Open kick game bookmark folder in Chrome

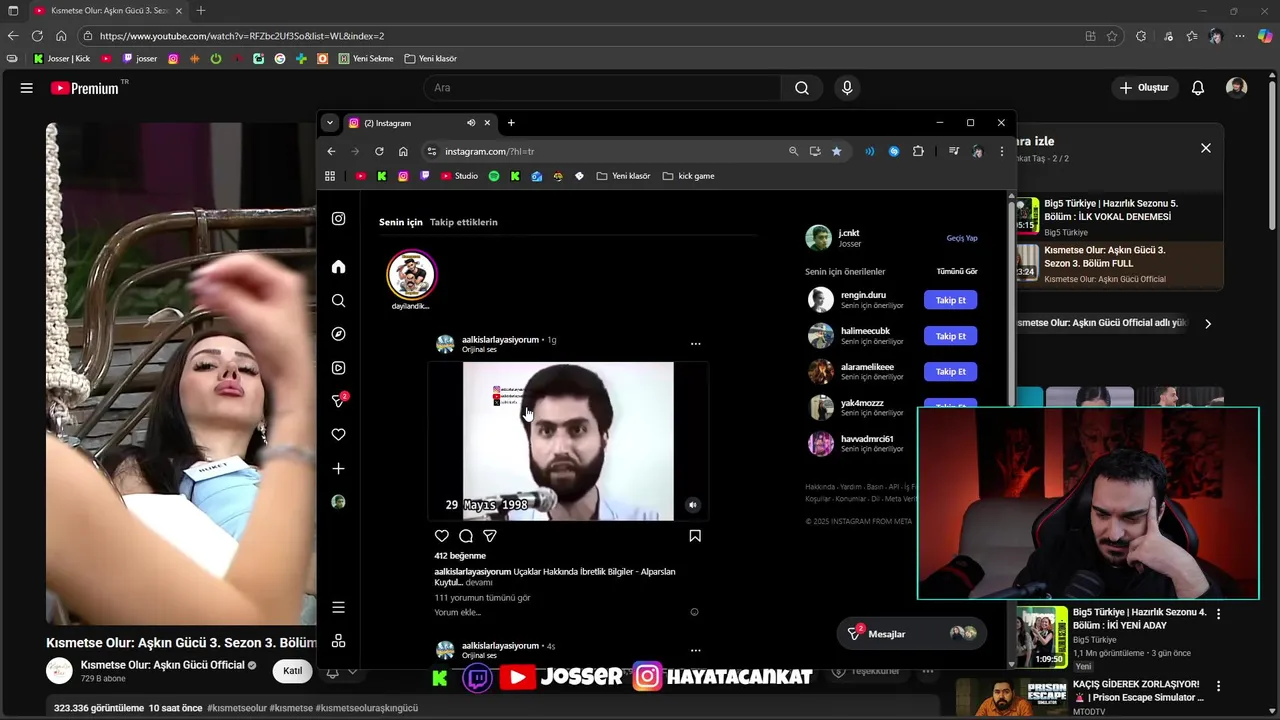click(688, 176)
